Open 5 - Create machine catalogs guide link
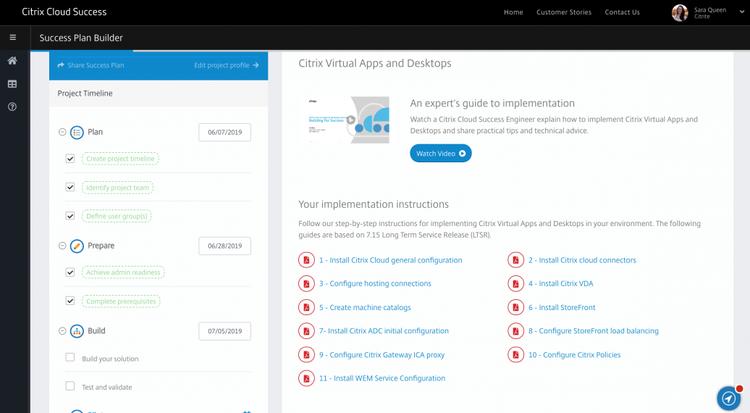The image size is (750, 413). coord(365,308)
